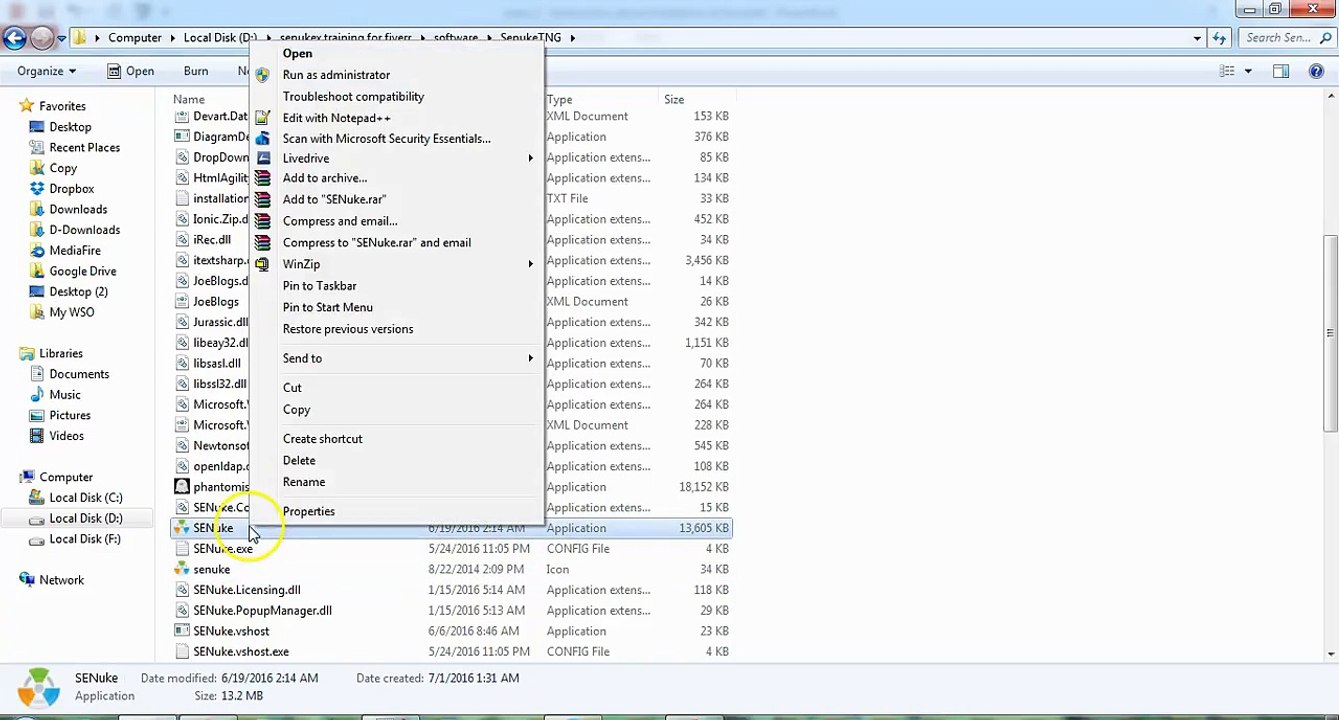
Task: Open the recent pages dropdown arrow
Action: pos(61,39)
